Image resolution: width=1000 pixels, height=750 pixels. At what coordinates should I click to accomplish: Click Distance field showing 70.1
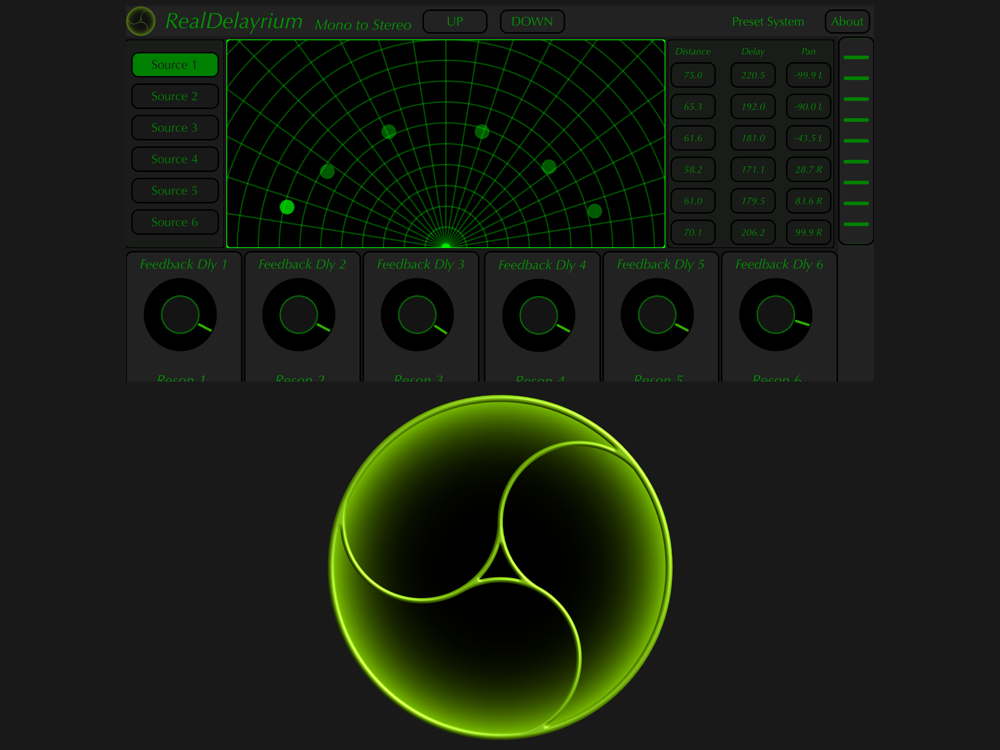click(x=693, y=232)
